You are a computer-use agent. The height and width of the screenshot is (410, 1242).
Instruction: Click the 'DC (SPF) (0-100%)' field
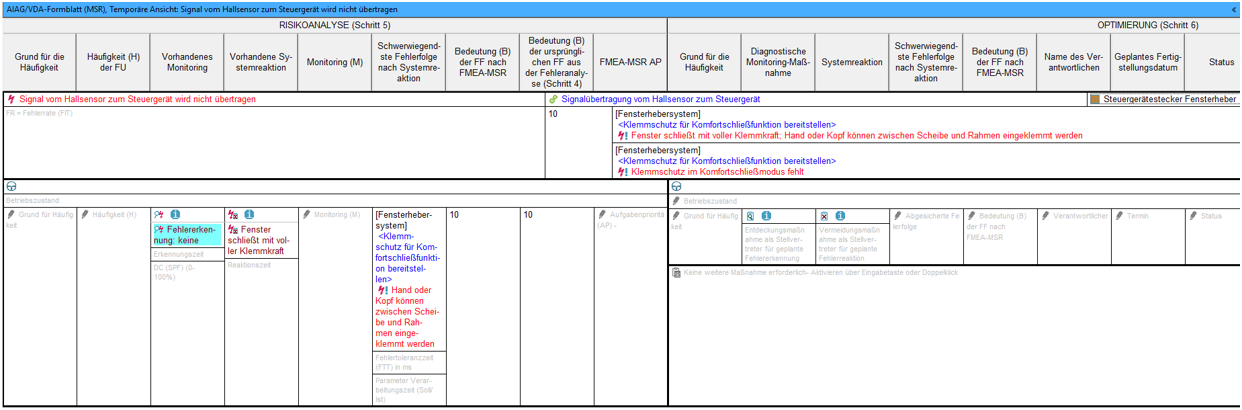[x=188, y=275]
